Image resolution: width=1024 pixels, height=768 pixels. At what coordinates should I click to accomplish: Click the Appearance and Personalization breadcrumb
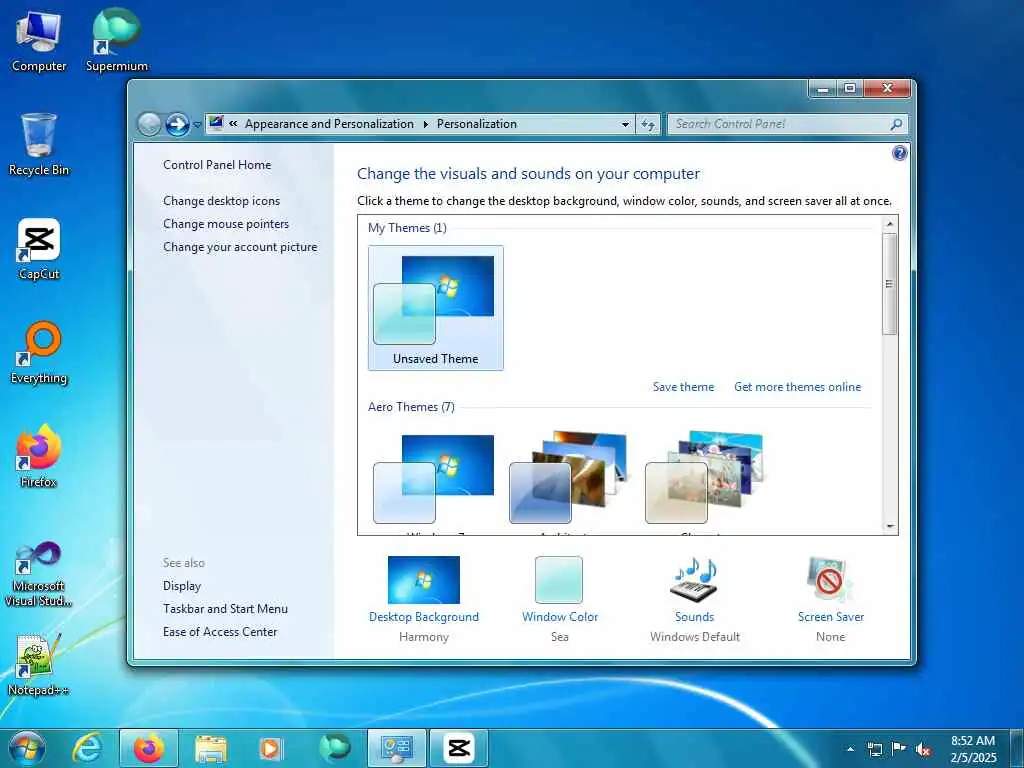[x=329, y=124]
